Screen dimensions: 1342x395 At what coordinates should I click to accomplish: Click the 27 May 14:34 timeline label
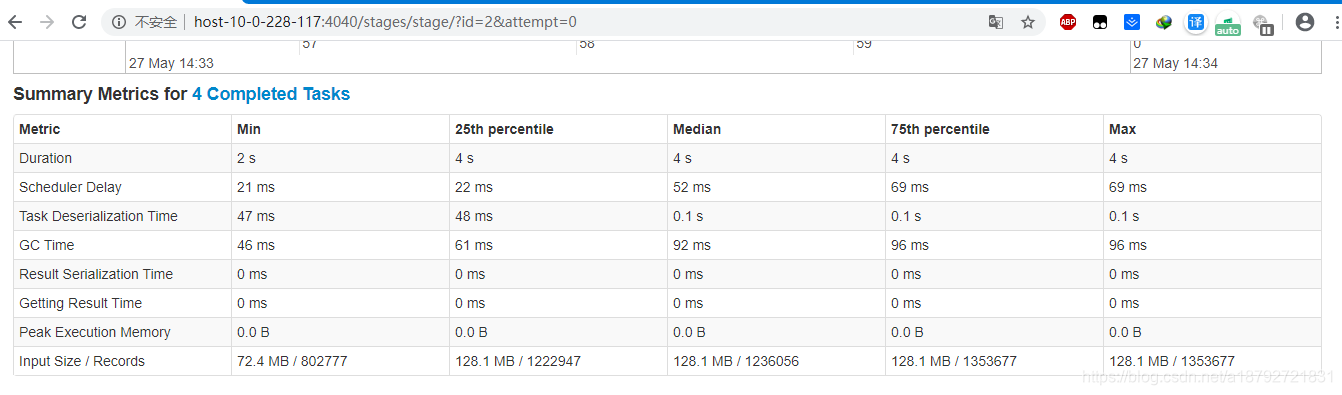[x=1175, y=63]
